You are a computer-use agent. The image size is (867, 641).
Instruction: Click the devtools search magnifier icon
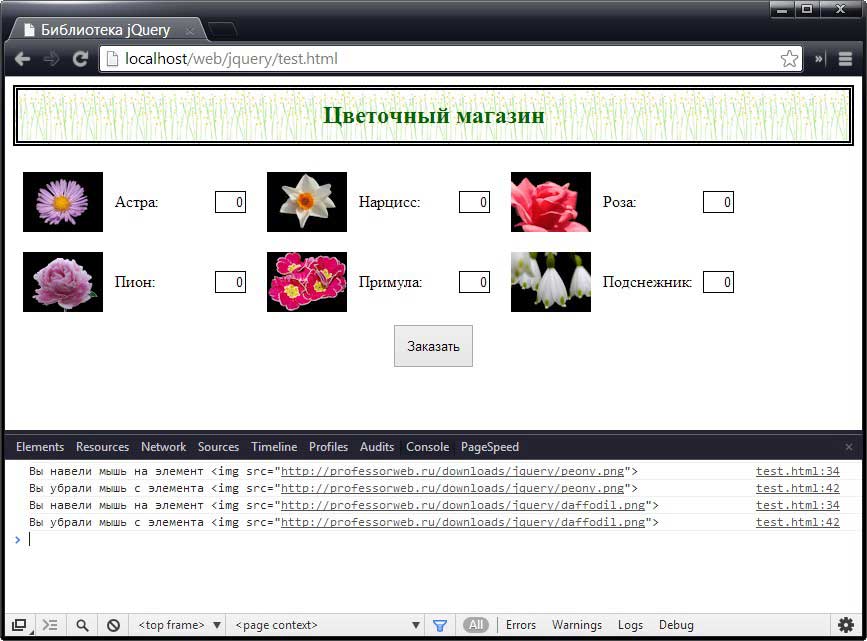pyautogui.click(x=82, y=626)
